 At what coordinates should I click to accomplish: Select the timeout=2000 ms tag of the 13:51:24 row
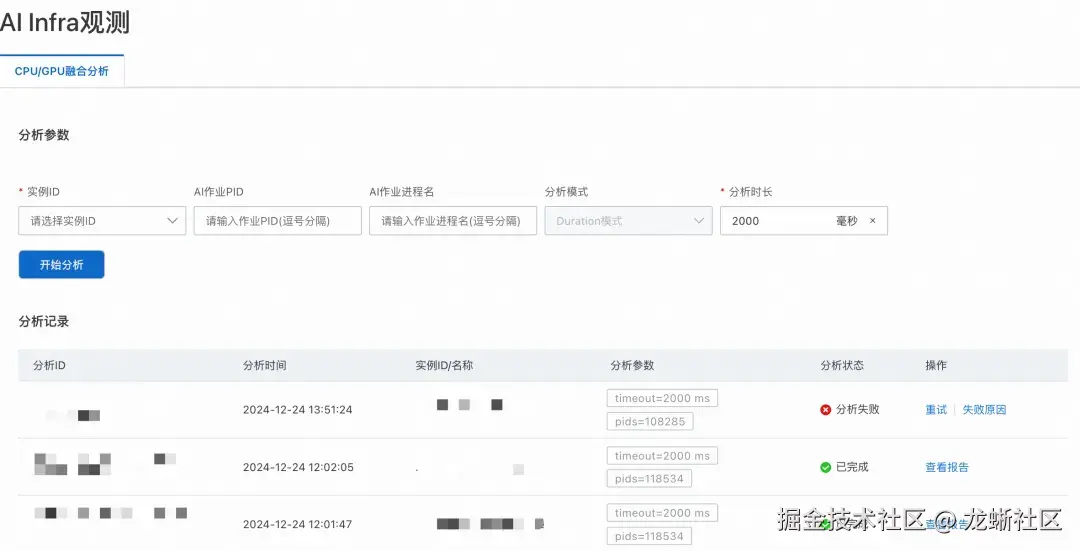663,398
